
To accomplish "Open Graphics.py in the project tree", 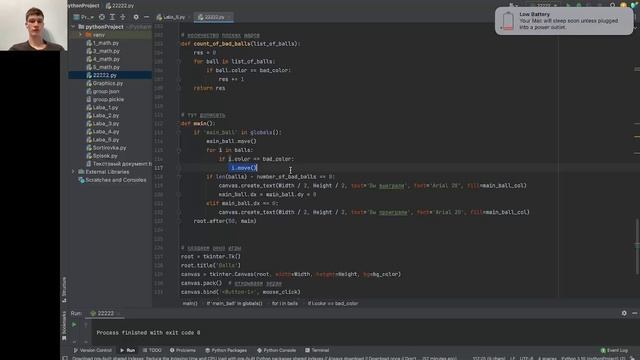I will click(x=104, y=83).
